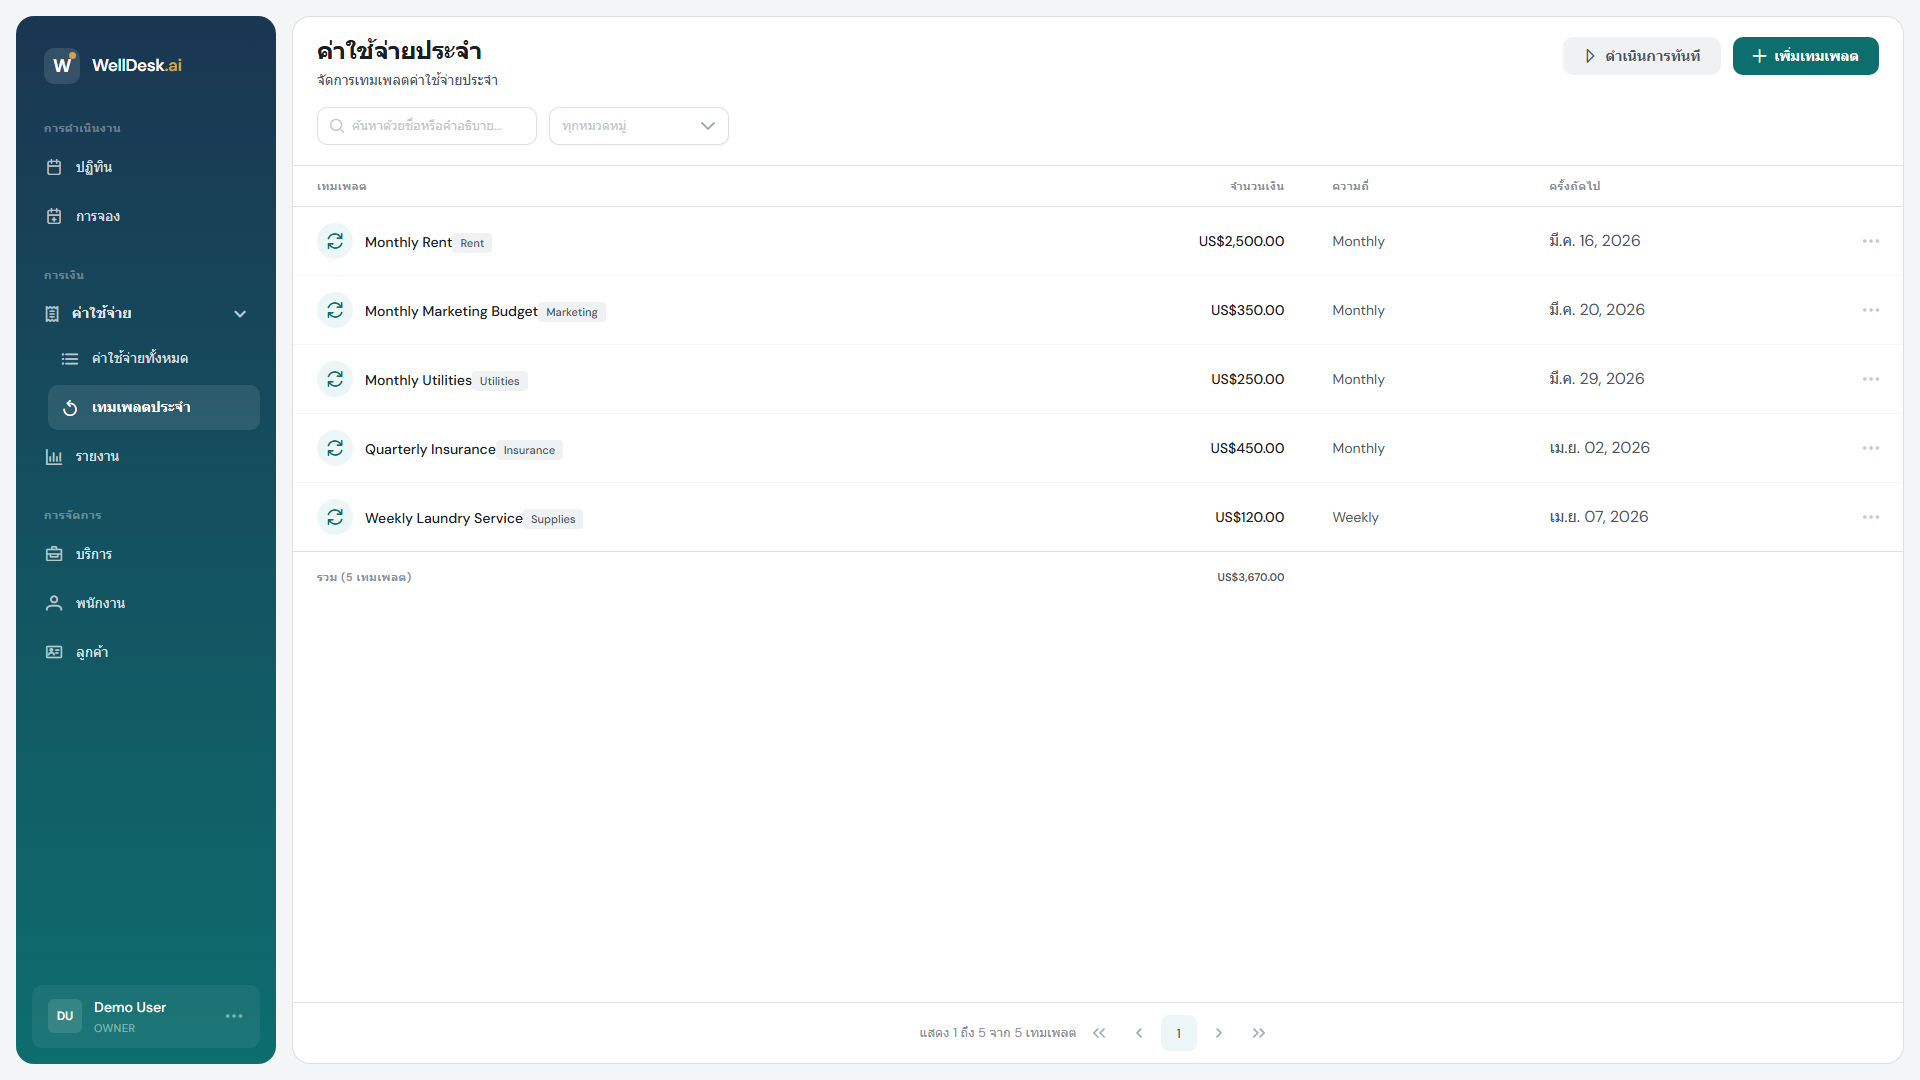Open the ปฏิทิน calendar sidebar item
This screenshot has width=1920, height=1080.
coord(93,167)
